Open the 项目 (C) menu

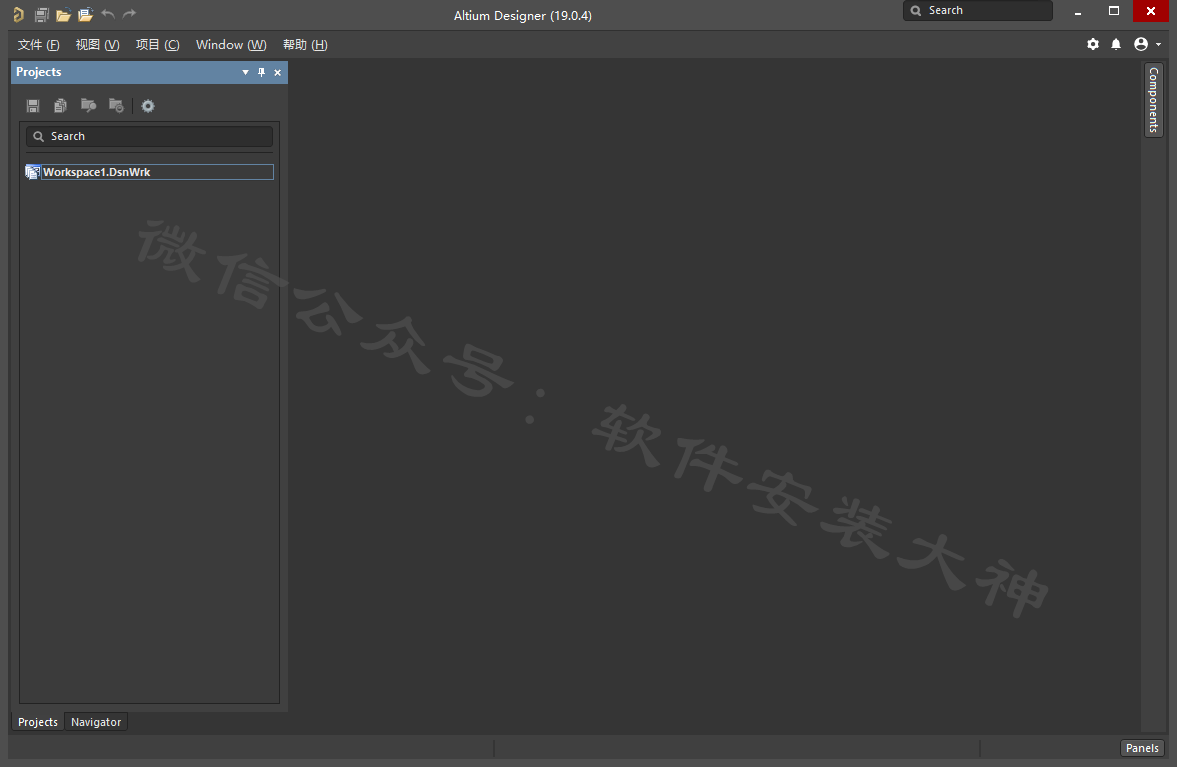click(x=158, y=45)
